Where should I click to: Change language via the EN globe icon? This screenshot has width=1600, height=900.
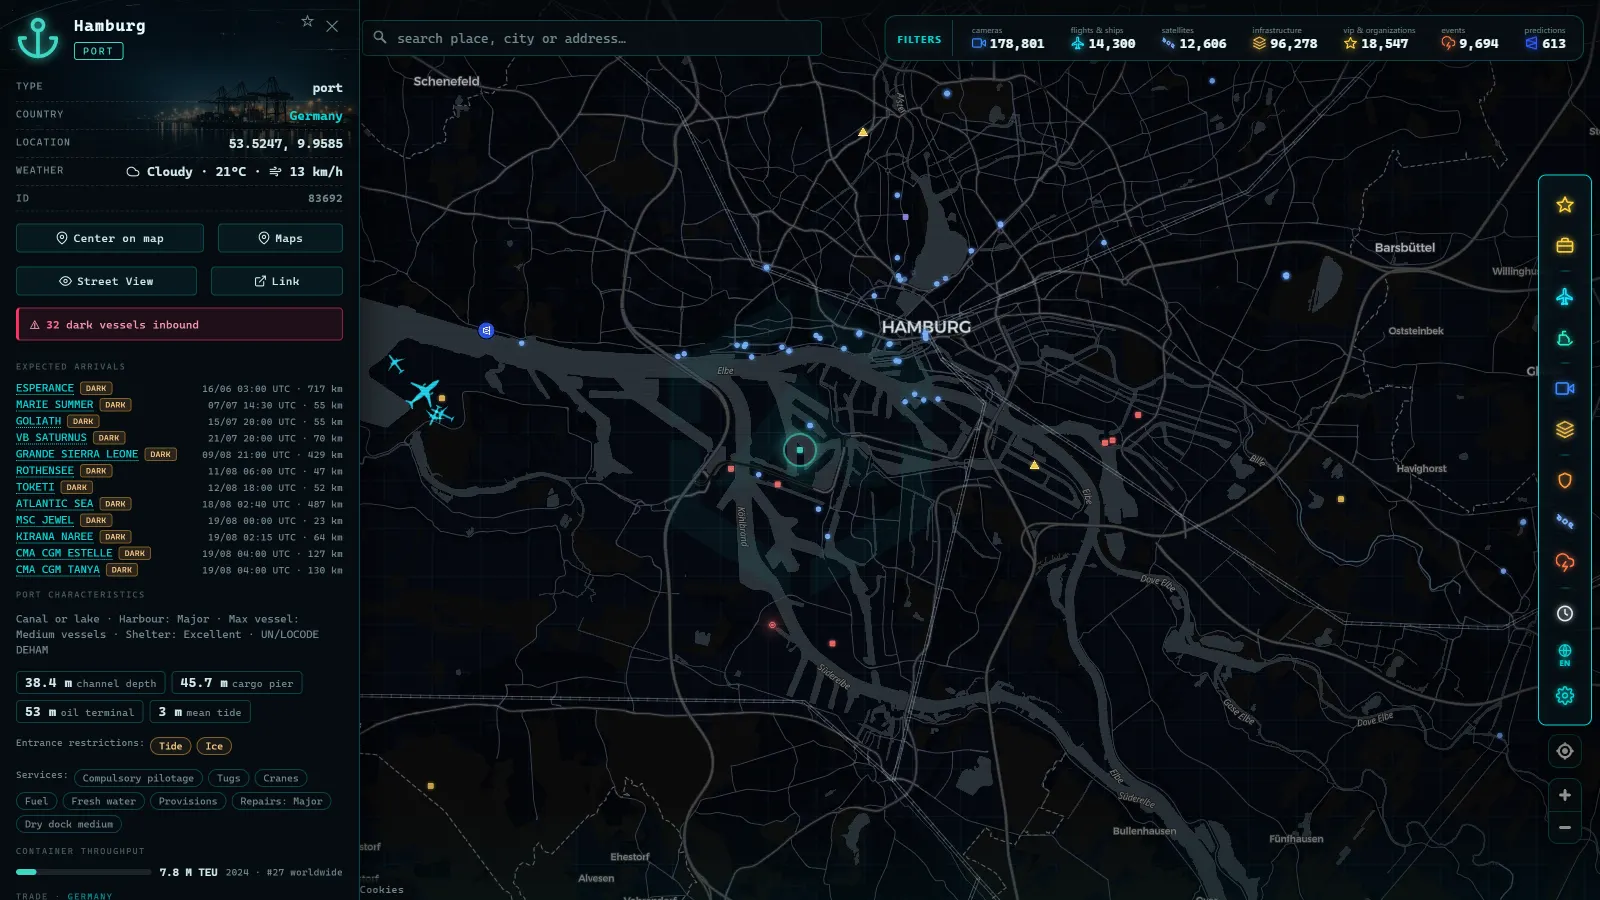[1565, 655]
